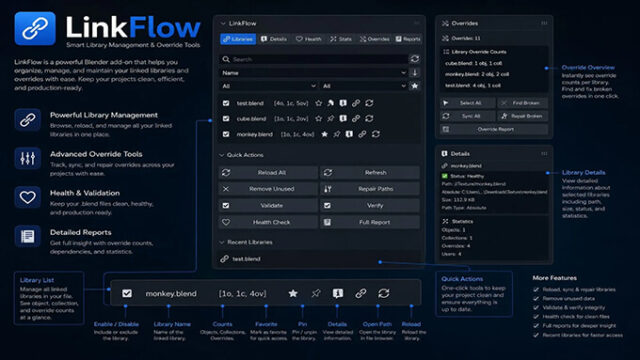Open the Stats tab
This screenshot has height=360, width=640.
(341, 39)
